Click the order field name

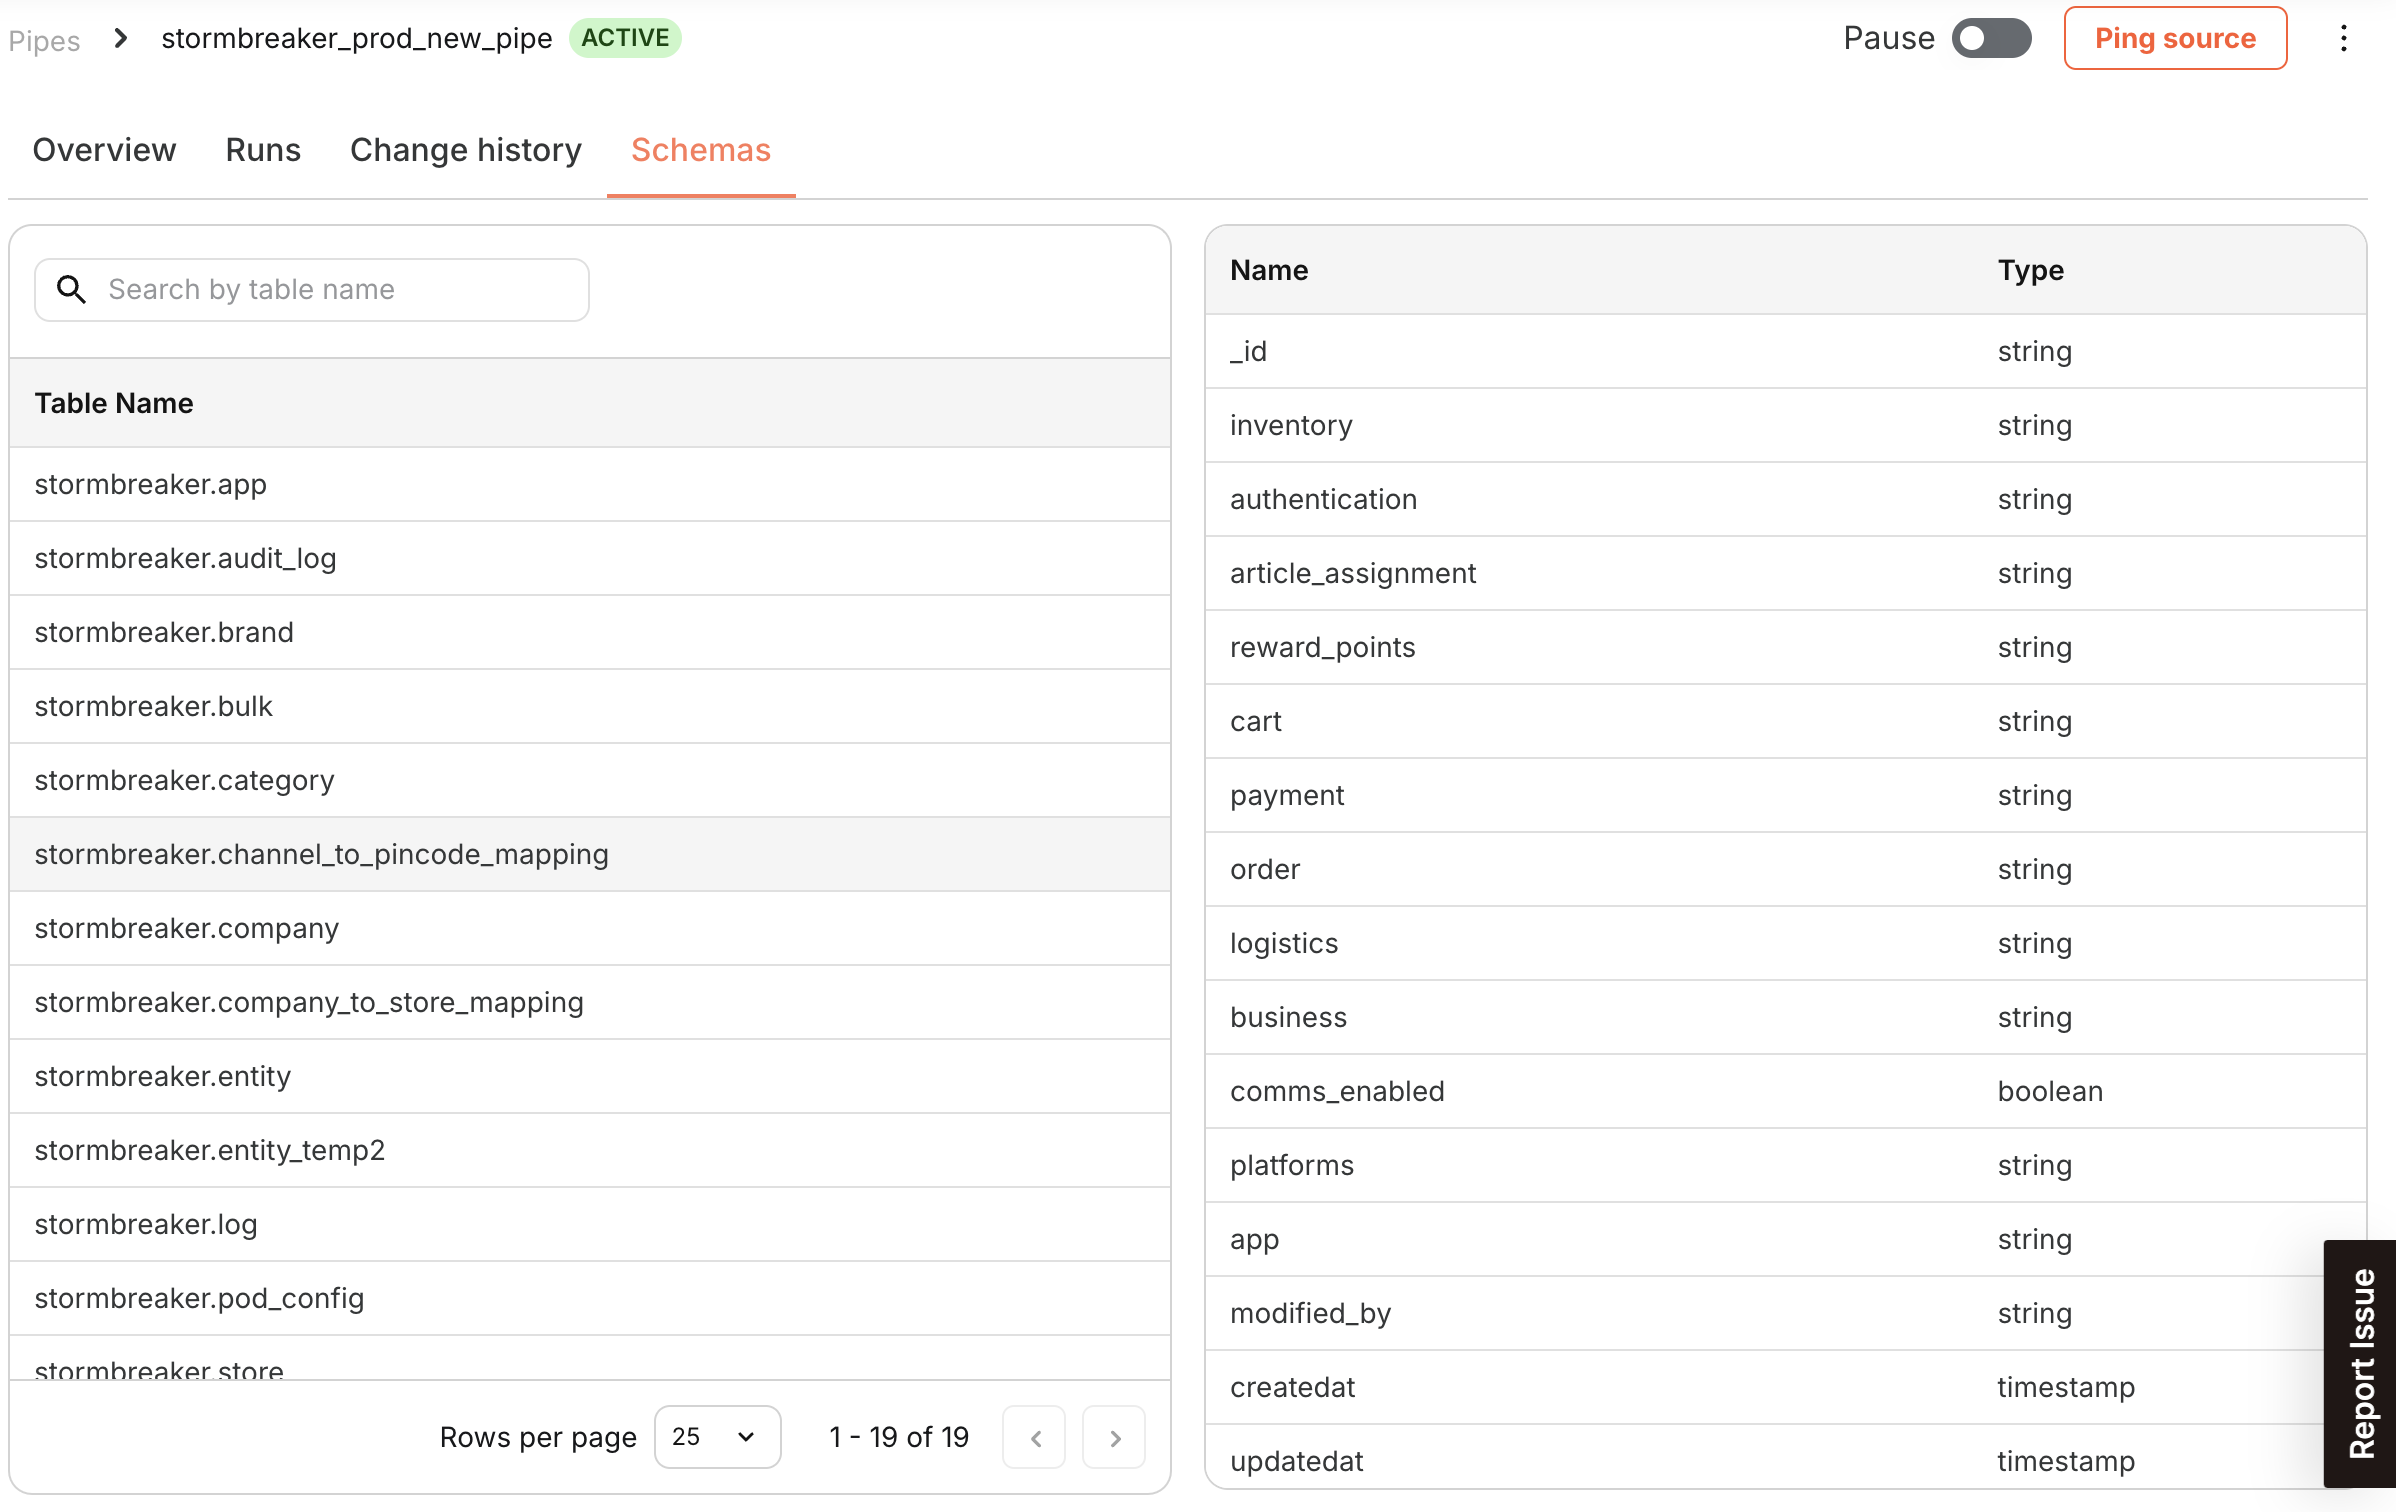click(x=1265, y=869)
